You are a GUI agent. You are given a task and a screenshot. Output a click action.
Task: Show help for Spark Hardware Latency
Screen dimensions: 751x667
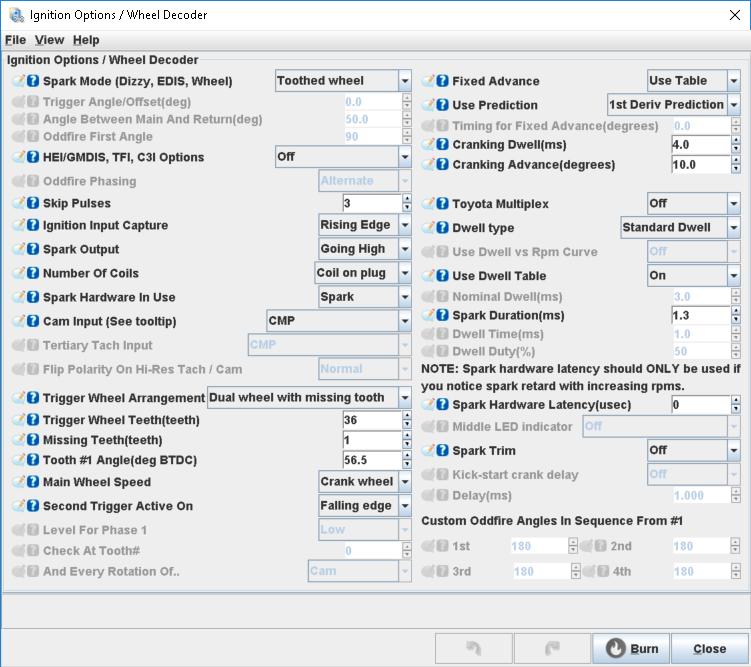(x=443, y=404)
